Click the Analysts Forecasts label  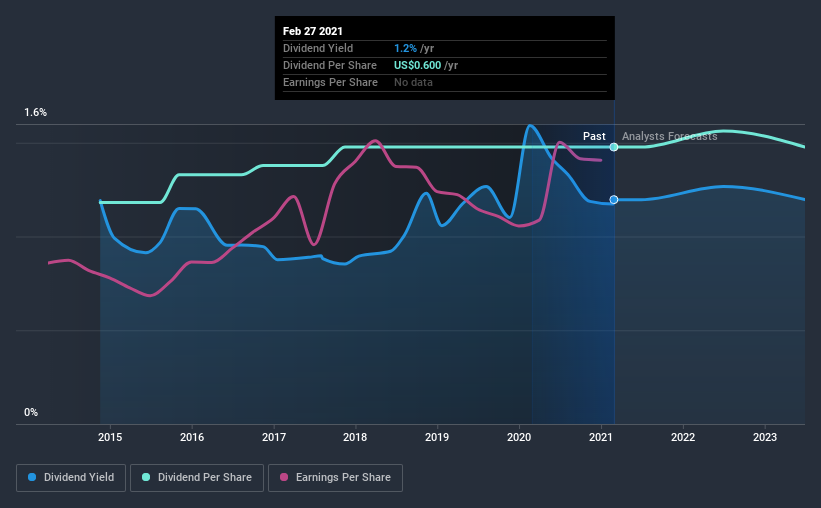coord(670,136)
